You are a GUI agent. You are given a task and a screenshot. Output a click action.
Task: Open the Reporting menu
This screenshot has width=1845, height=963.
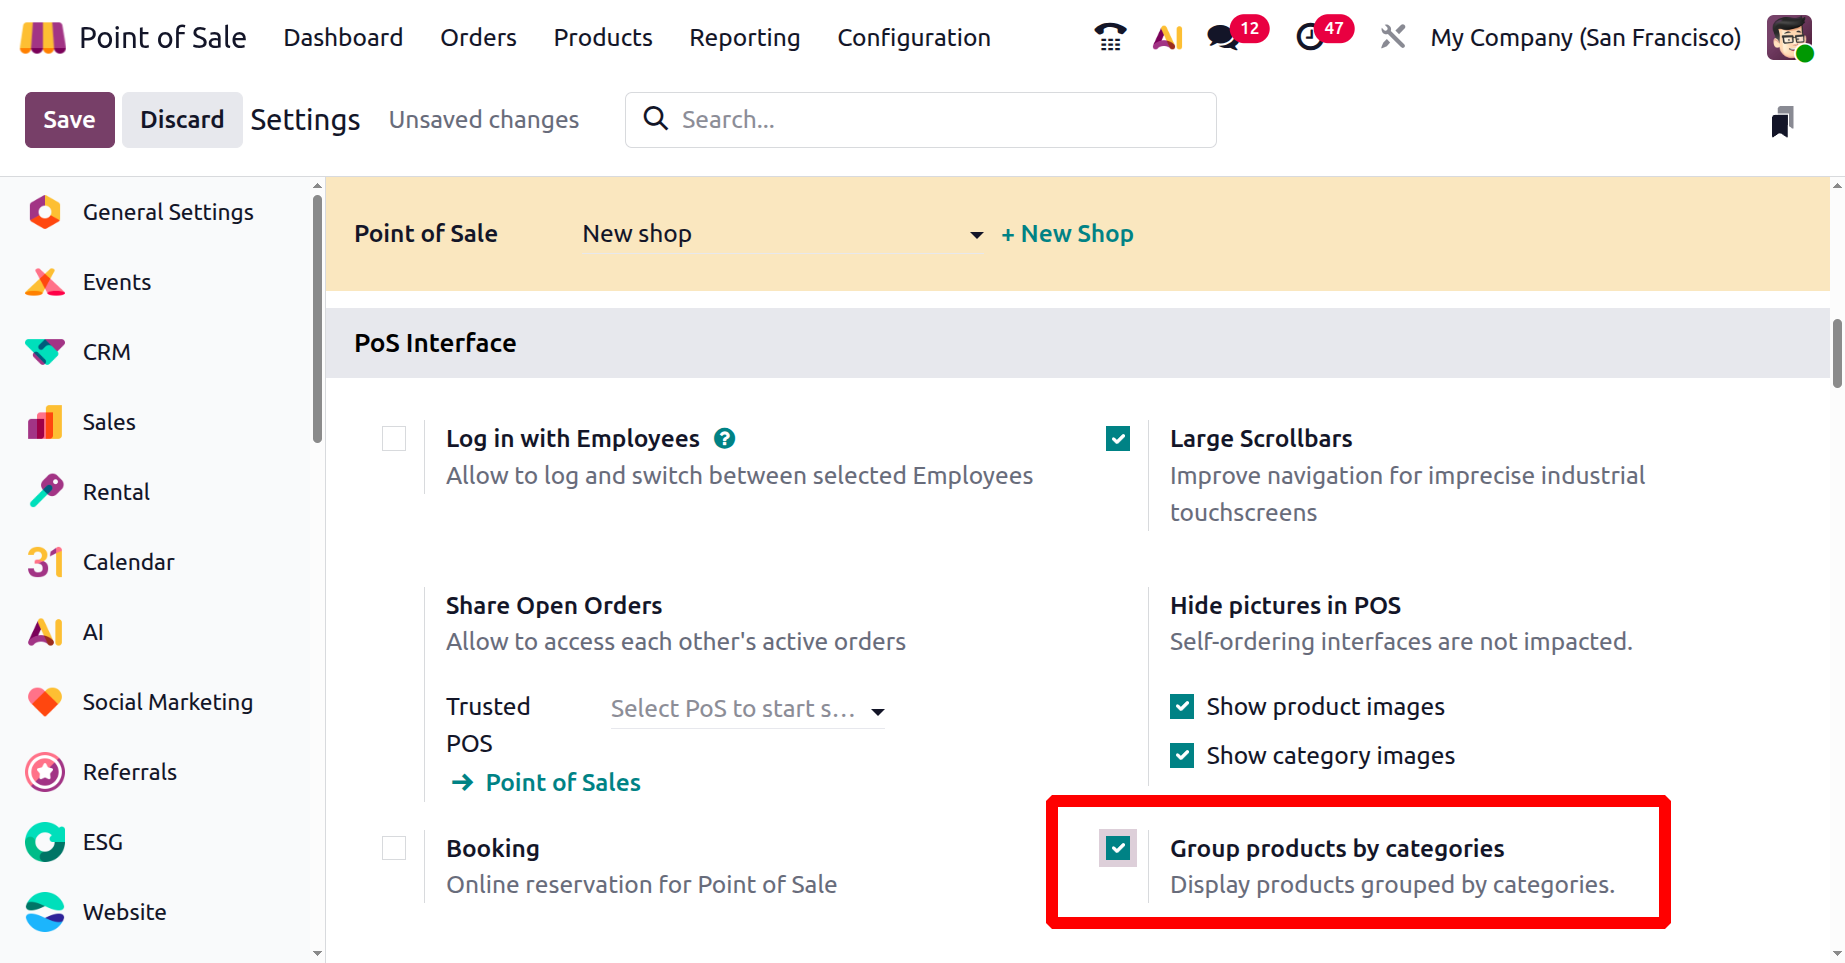744,38
